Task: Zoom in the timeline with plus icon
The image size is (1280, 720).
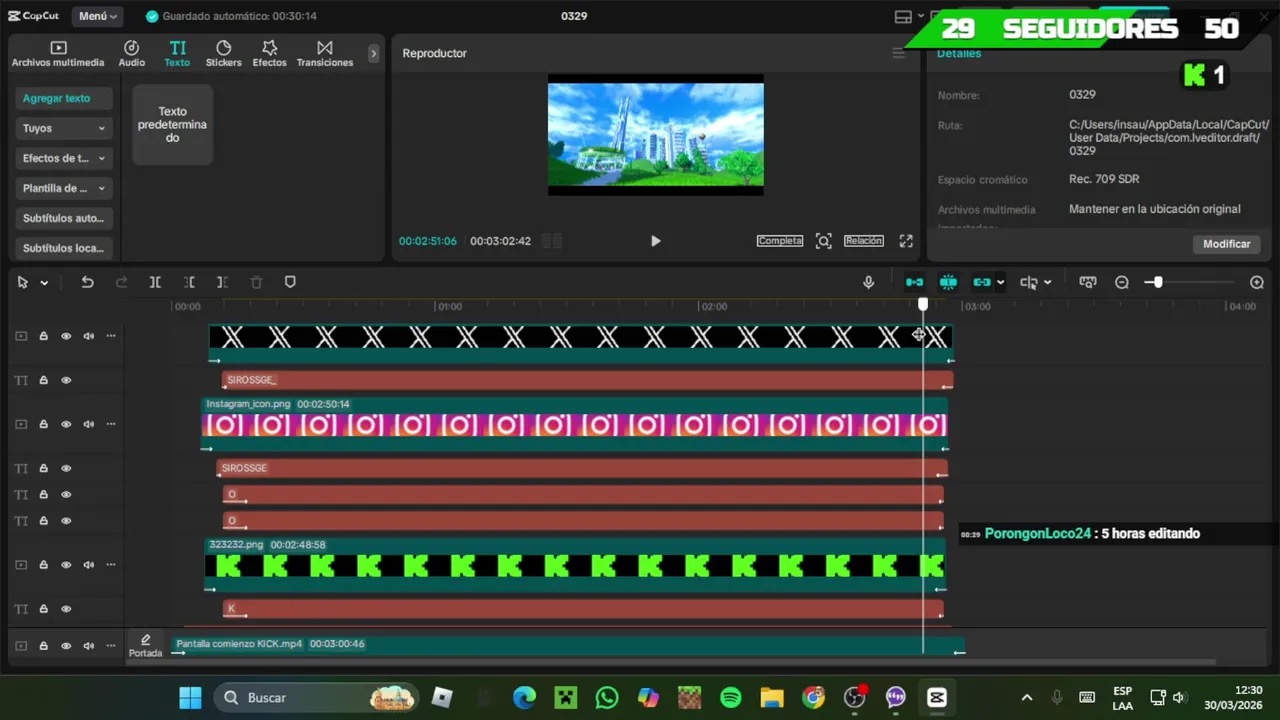Action: [x=1257, y=282]
